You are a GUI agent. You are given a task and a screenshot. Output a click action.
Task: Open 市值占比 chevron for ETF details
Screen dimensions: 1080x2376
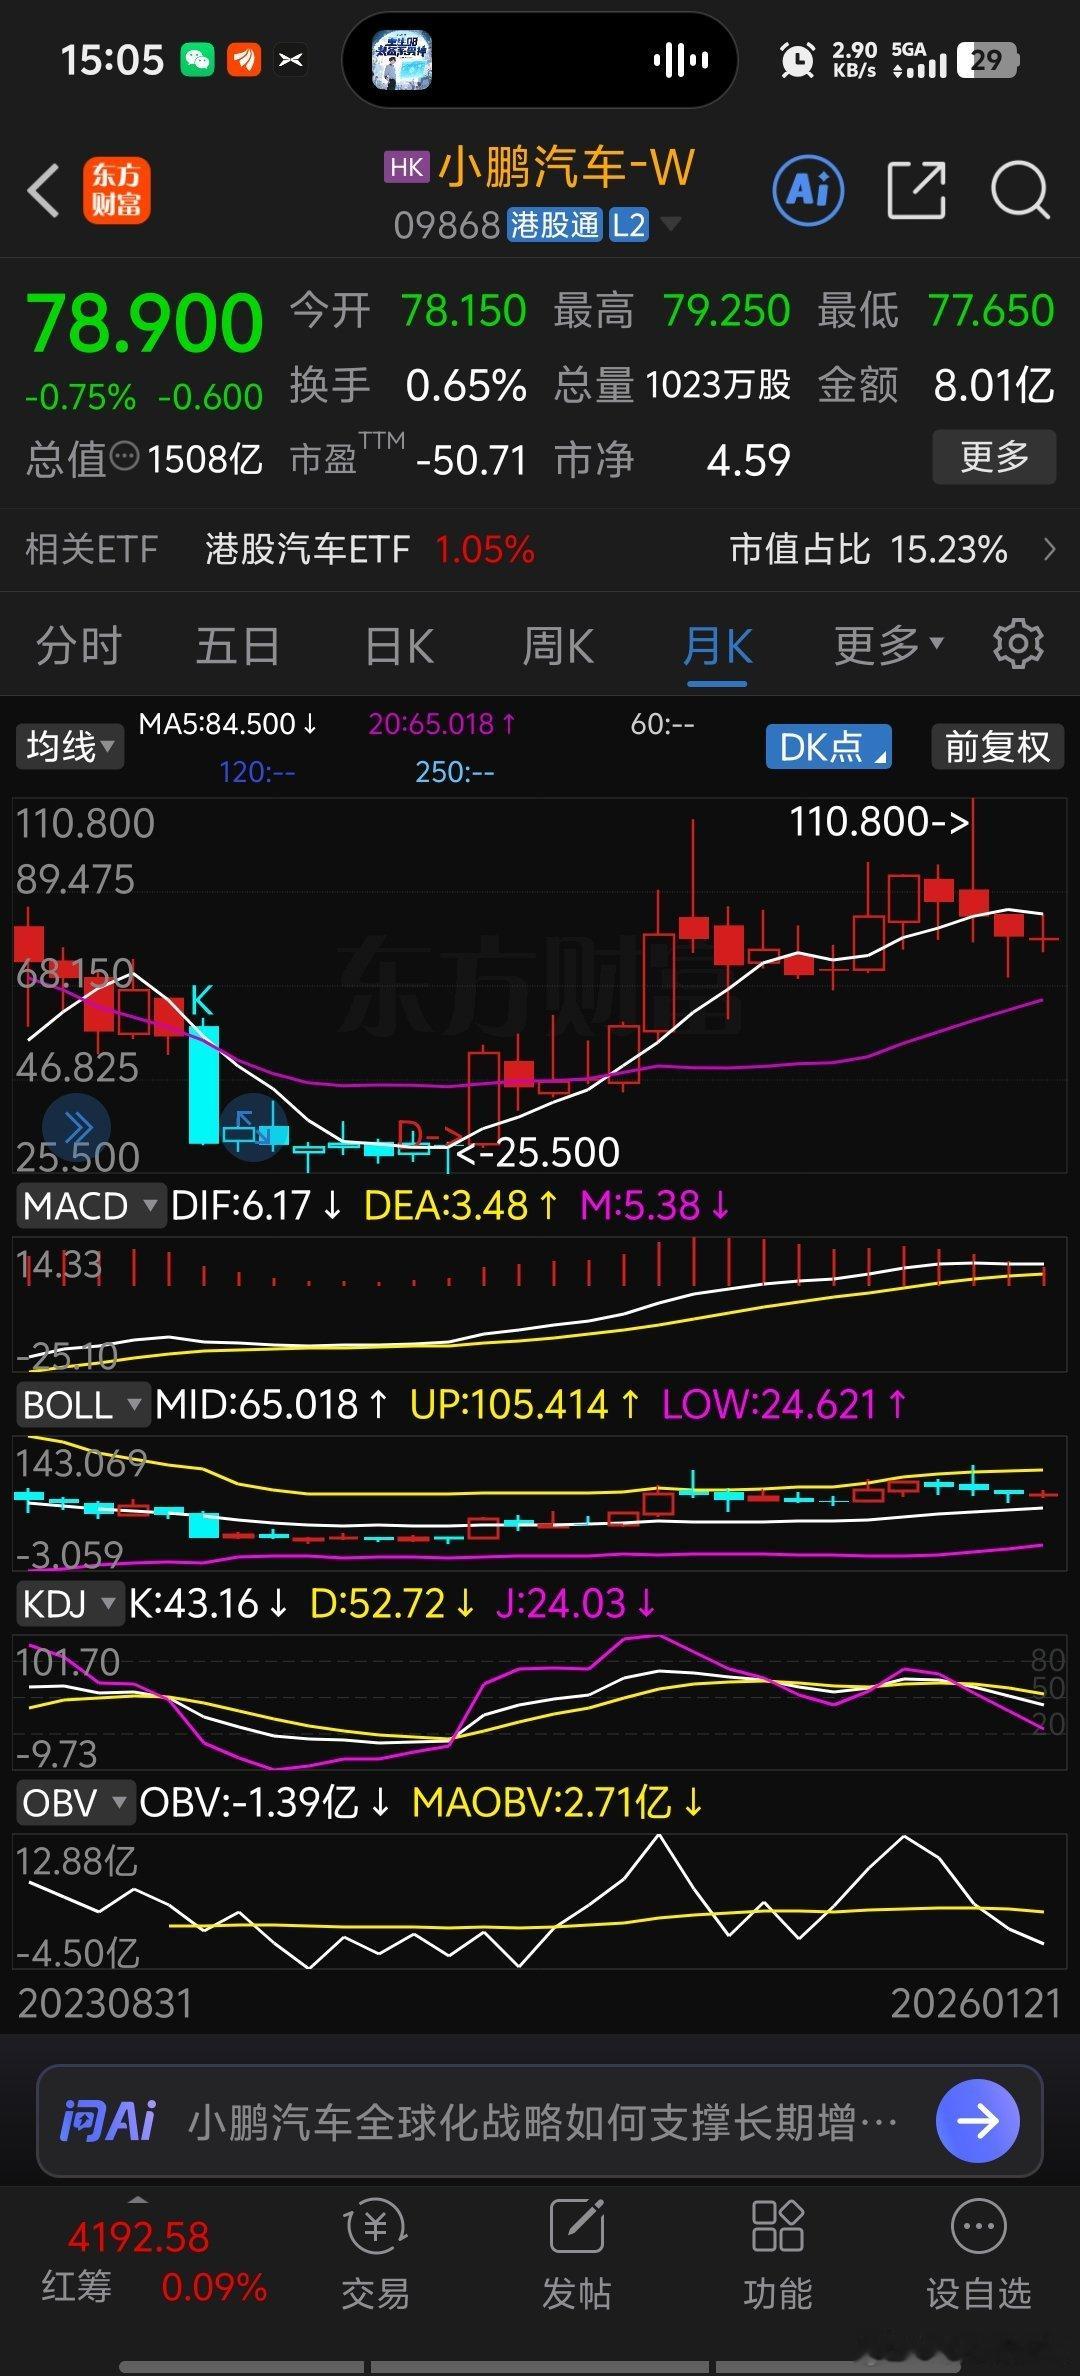[x=1049, y=549]
